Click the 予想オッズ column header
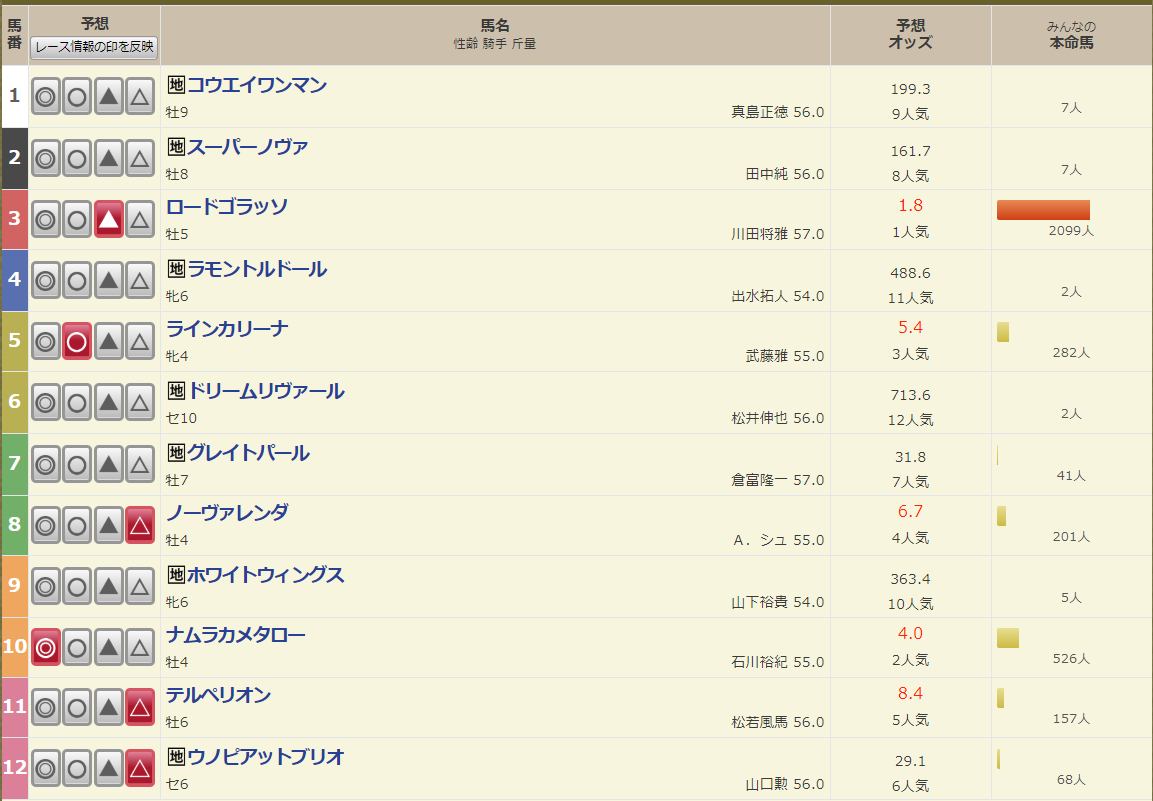The image size is (1153, 801). click(x=910, y=35)
